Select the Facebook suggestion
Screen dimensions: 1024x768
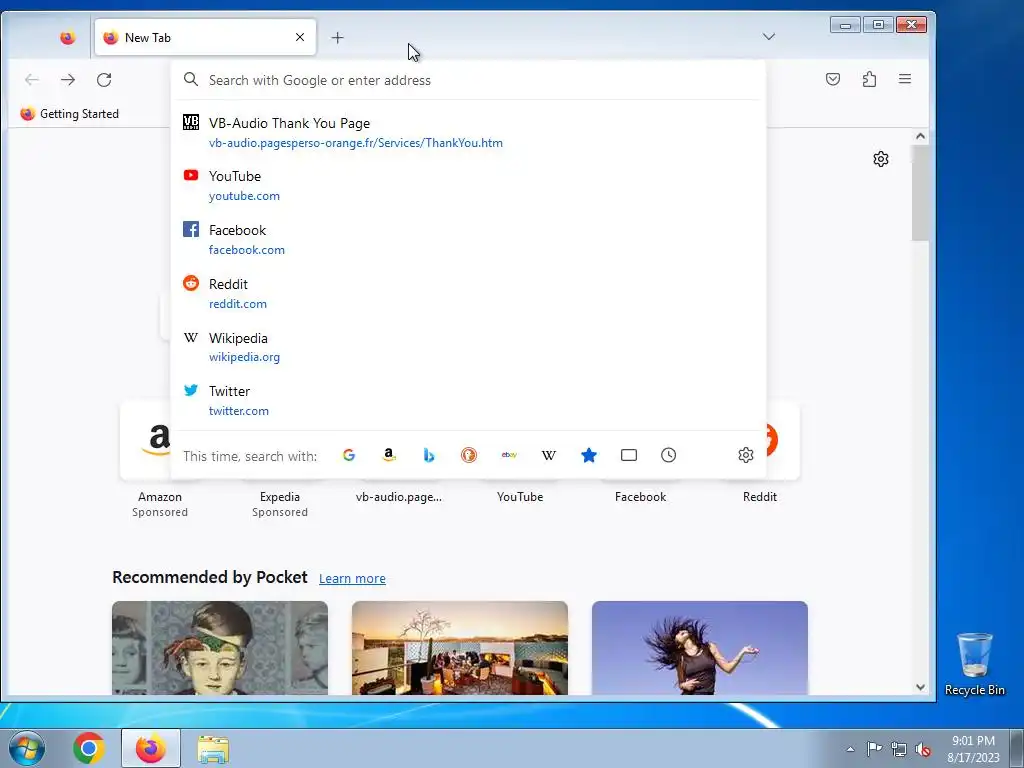point(468,240)
